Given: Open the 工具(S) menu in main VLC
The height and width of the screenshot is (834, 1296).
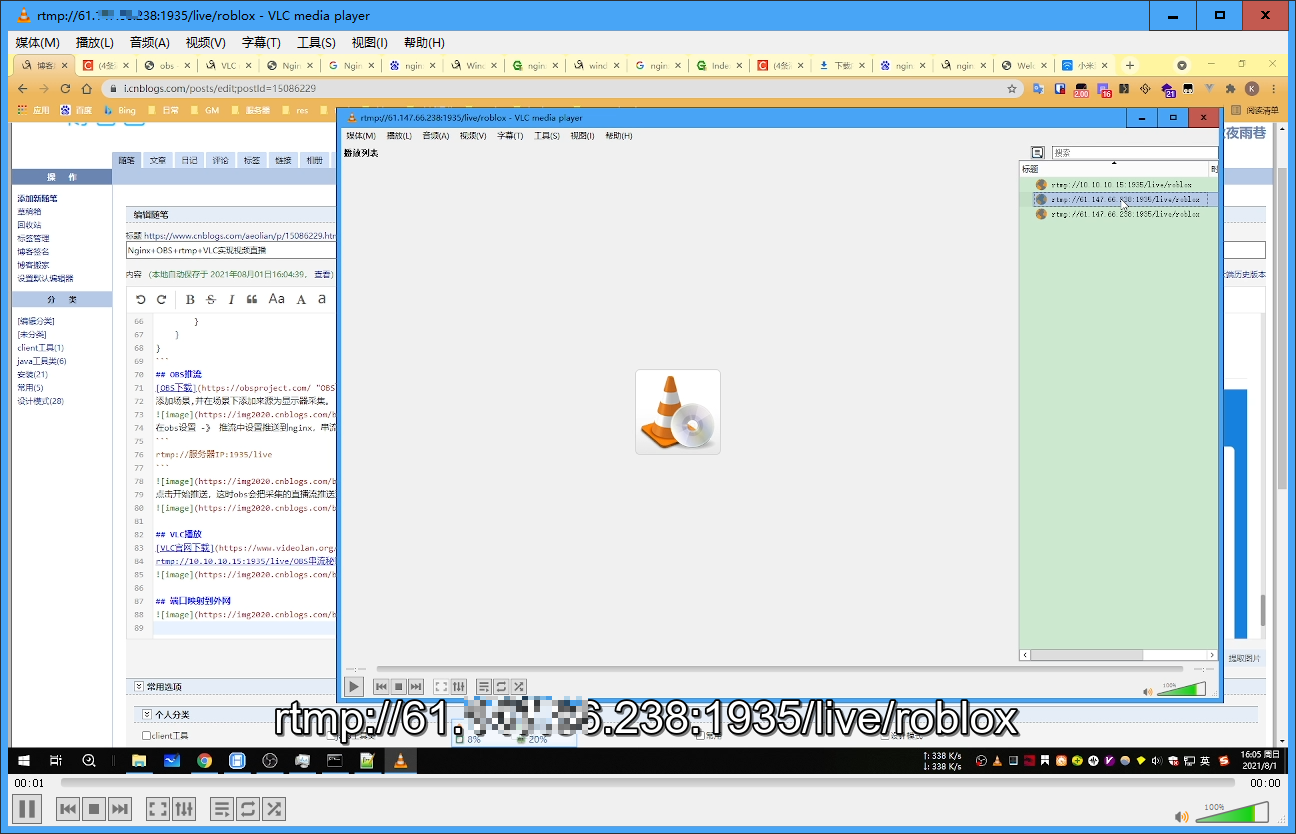Looking at the screenshot, I should click(316, 43).
